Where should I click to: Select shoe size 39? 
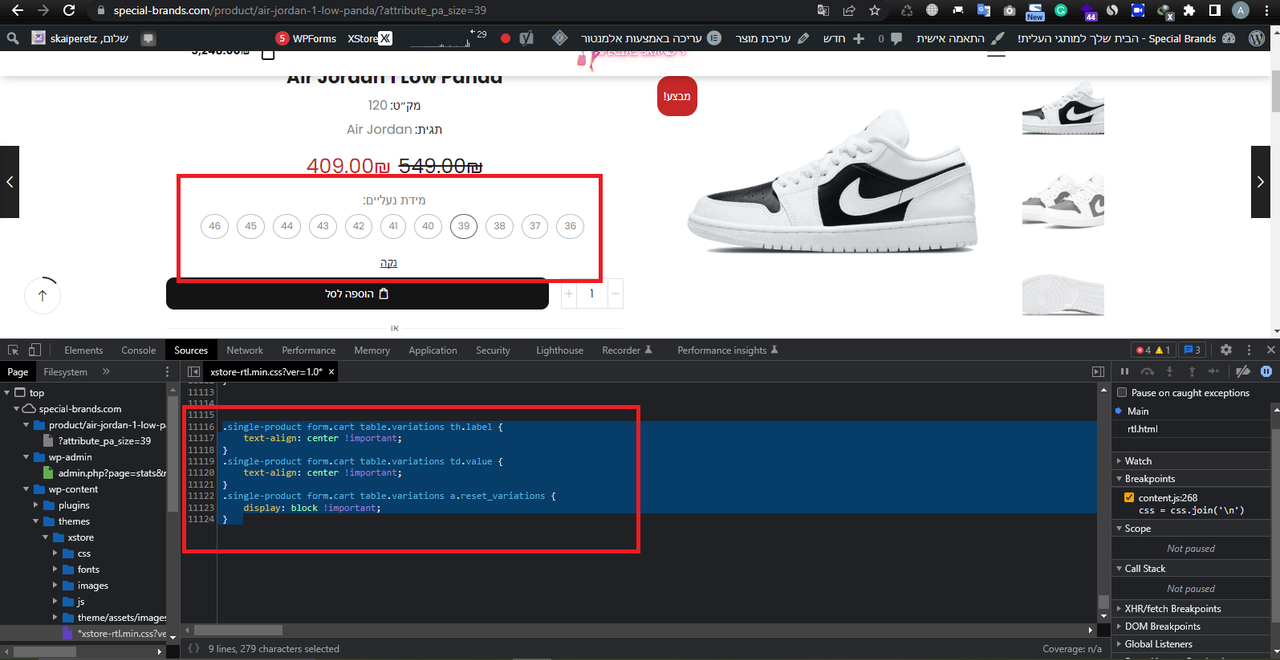point(463,226)
